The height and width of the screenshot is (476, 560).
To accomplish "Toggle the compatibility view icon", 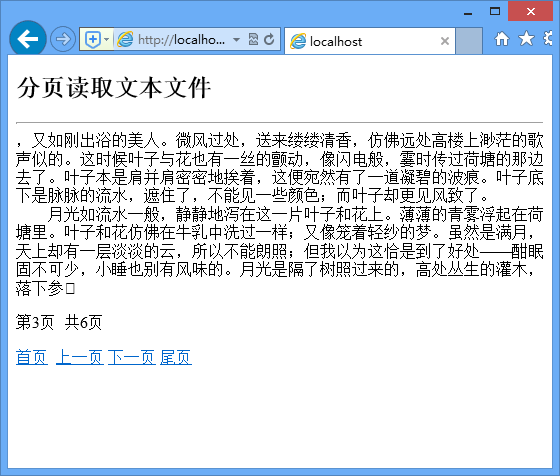I will [253, 39].
